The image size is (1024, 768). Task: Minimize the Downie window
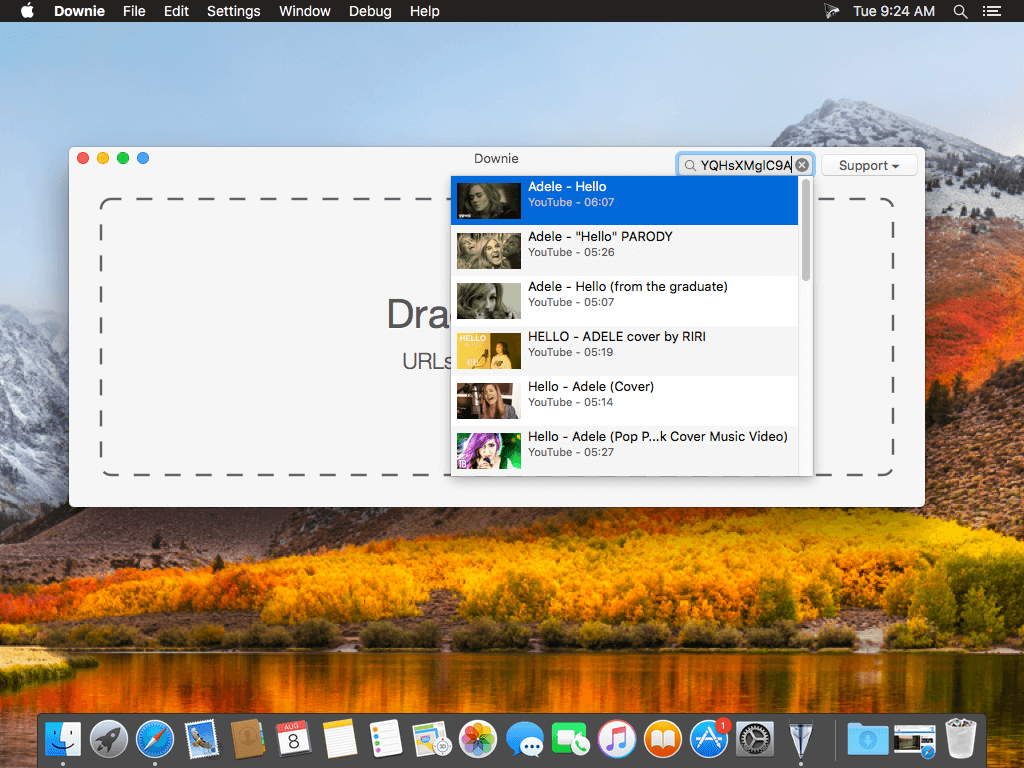click(x=103, y=158)
